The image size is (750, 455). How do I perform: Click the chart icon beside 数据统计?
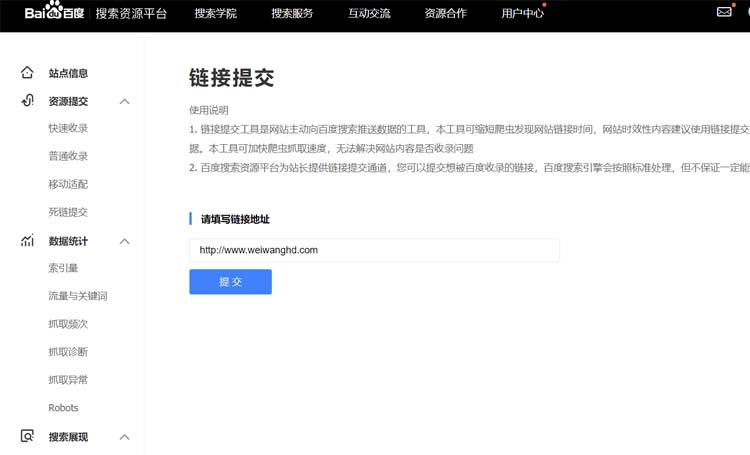[27, 240]
